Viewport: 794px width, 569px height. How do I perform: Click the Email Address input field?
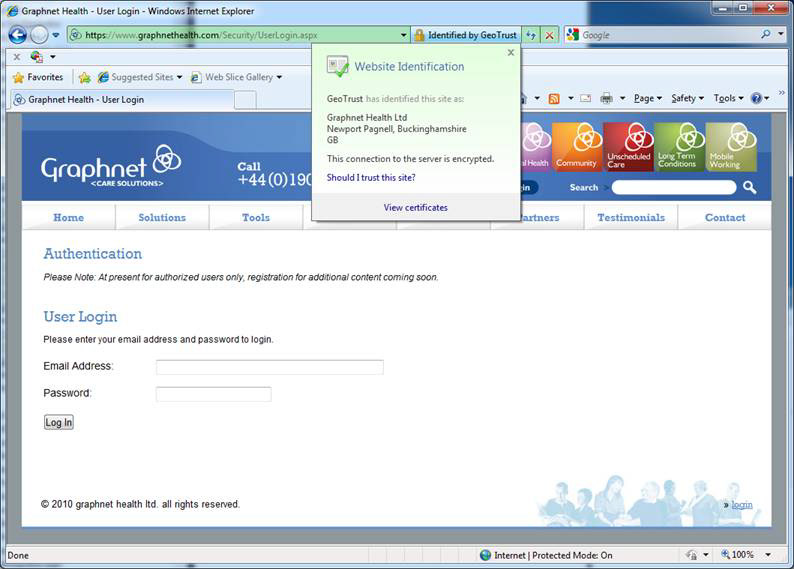(x=269, y=367)
